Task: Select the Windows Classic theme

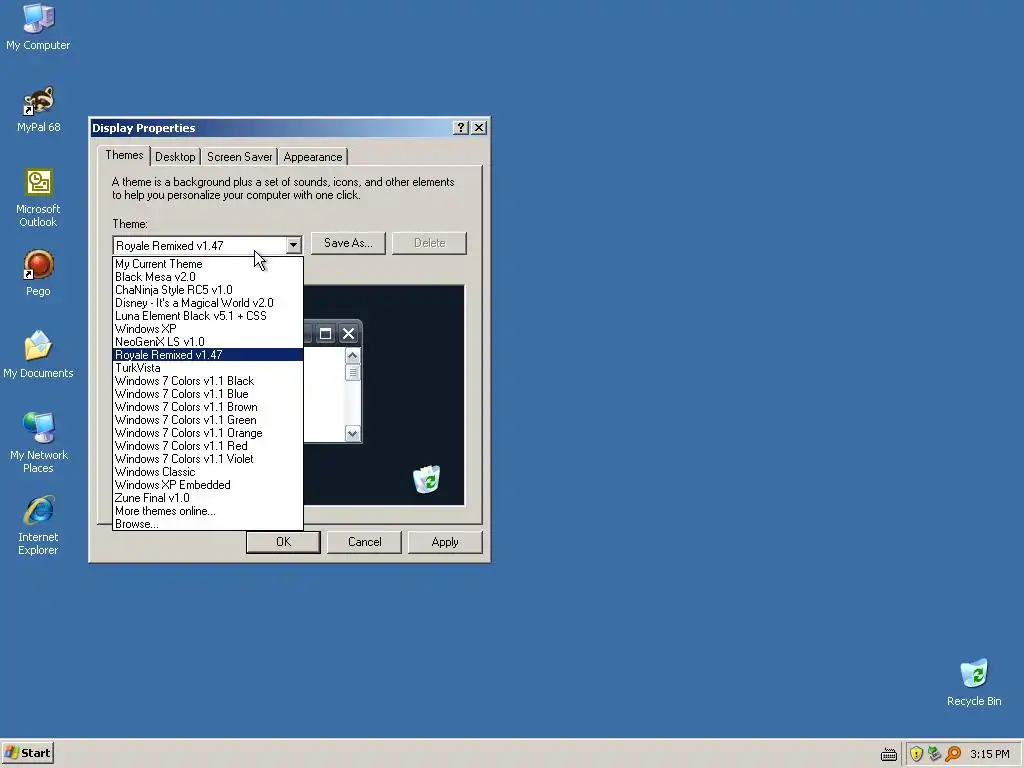Action: (x=208, y=472)
